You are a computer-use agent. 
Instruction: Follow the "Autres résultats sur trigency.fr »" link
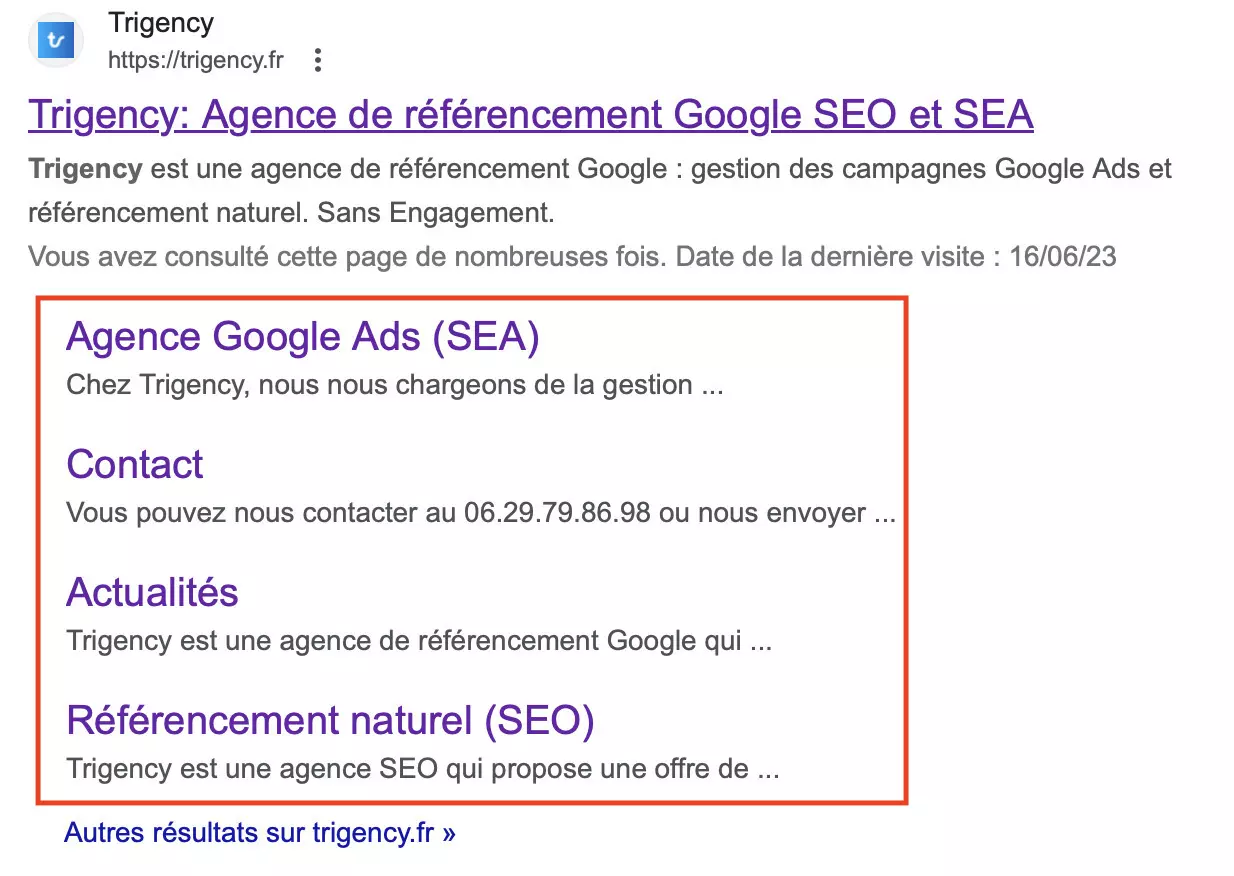click(x=259, y=832)
